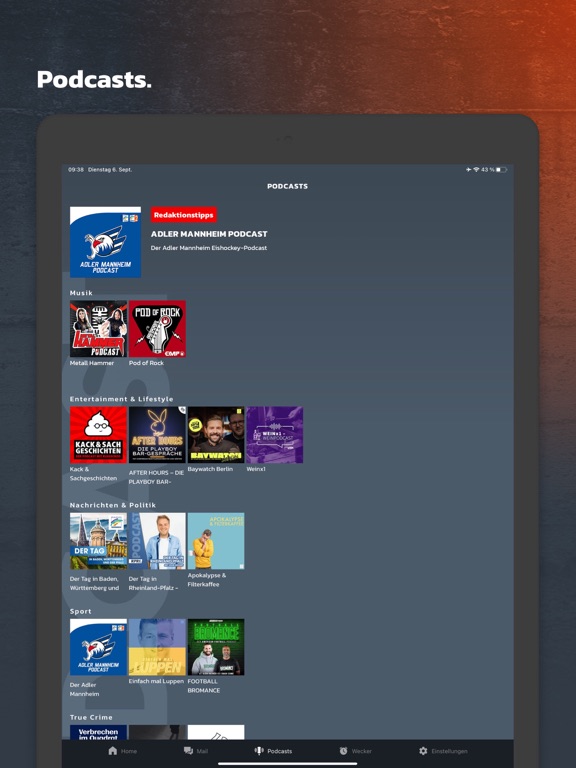Open the Weinx1 podcast cover
Image resolution: width=576 pixels, height=768 pixels.
pos(275,435)
